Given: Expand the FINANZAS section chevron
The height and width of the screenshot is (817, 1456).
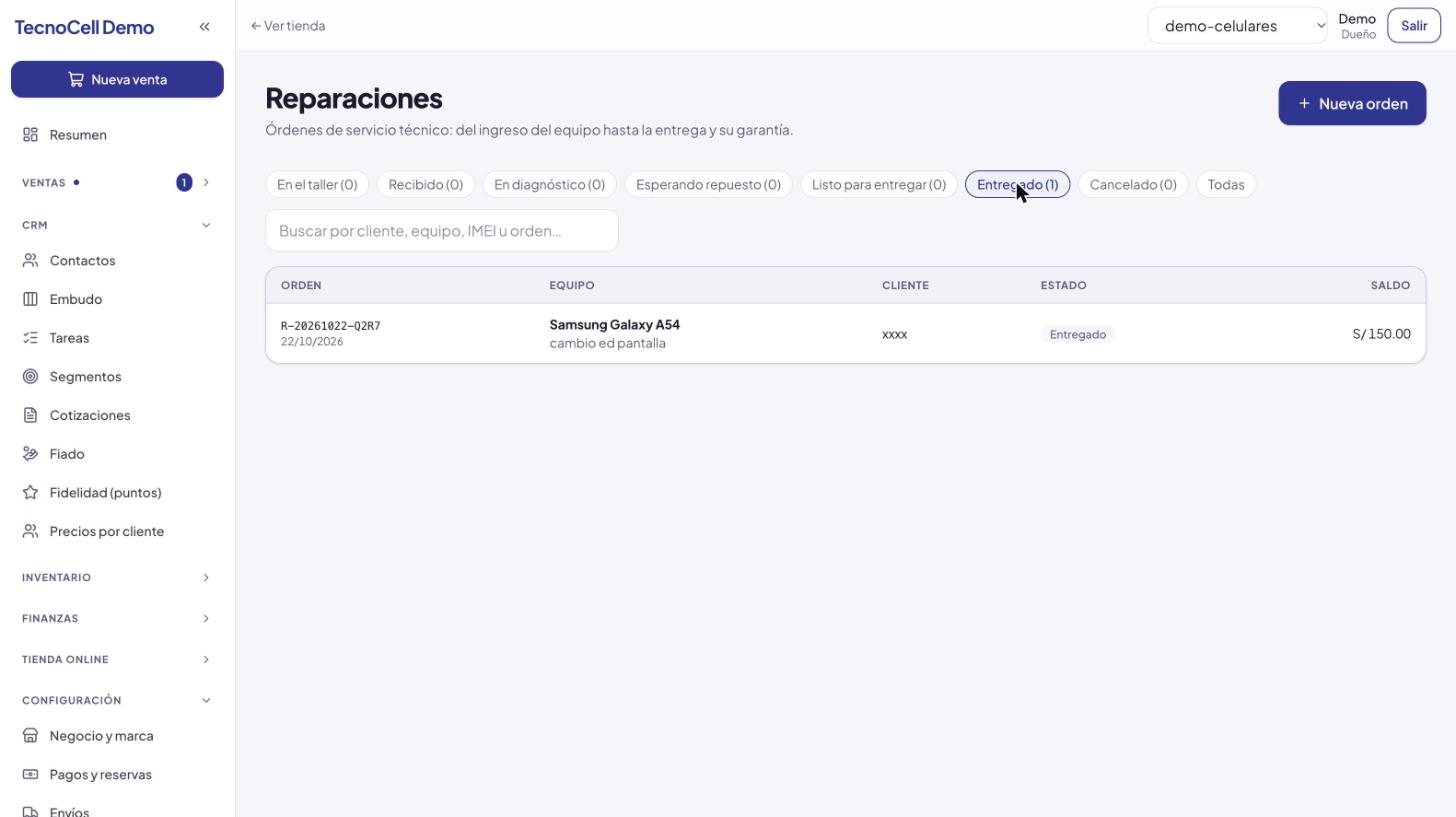Looking at the screenshot, I should pos(206,619).
